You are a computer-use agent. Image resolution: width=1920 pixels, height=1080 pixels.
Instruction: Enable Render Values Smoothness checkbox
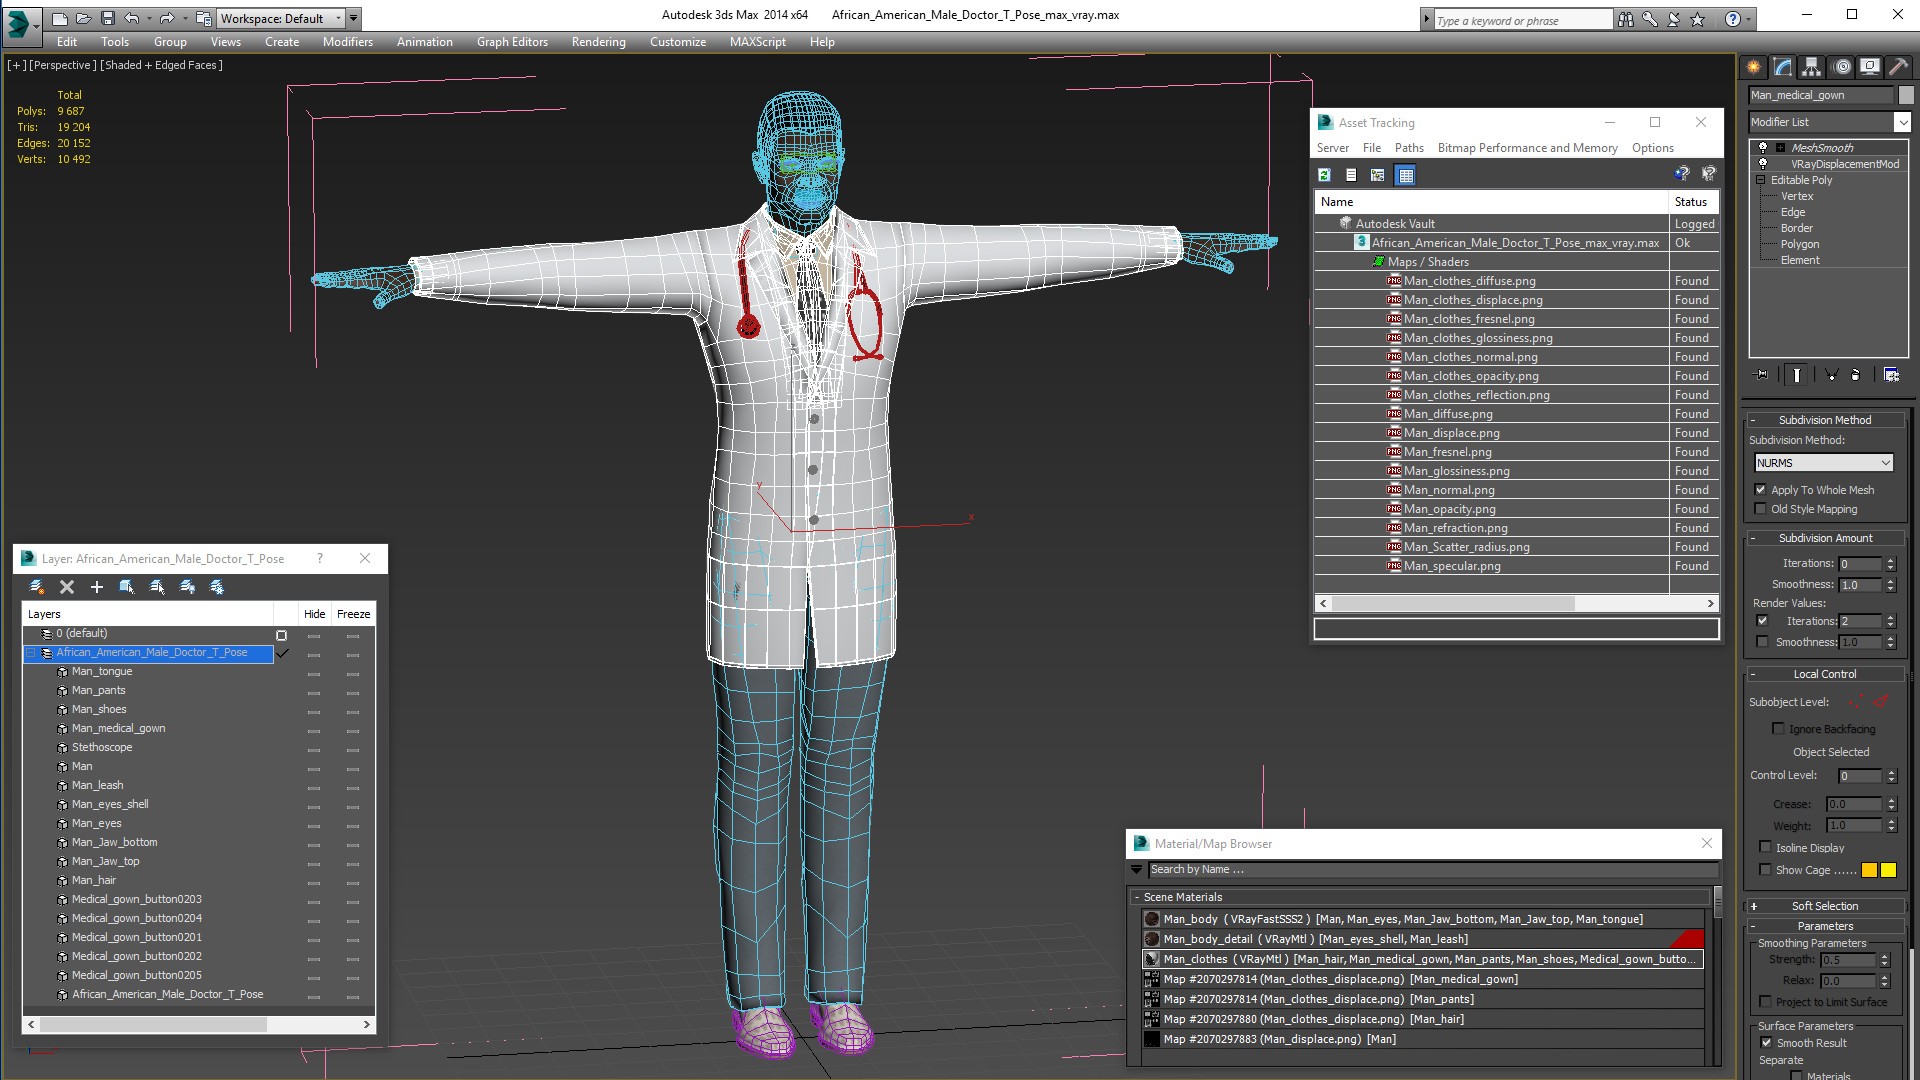point(1762,642)
